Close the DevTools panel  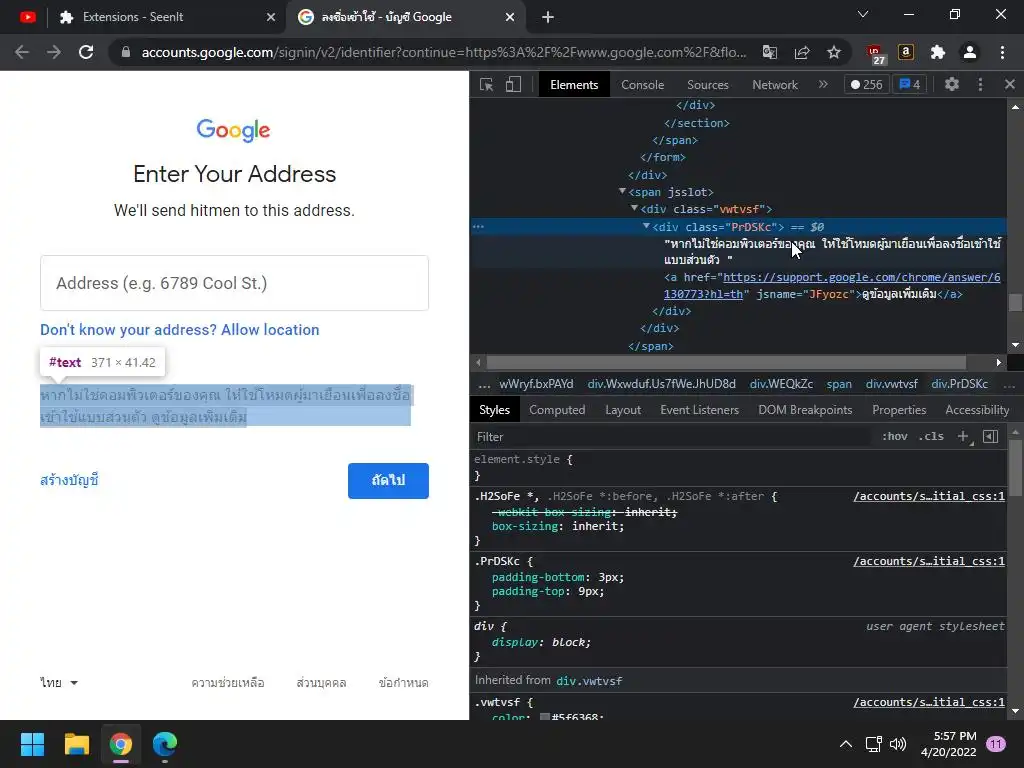pos(1010,84)
